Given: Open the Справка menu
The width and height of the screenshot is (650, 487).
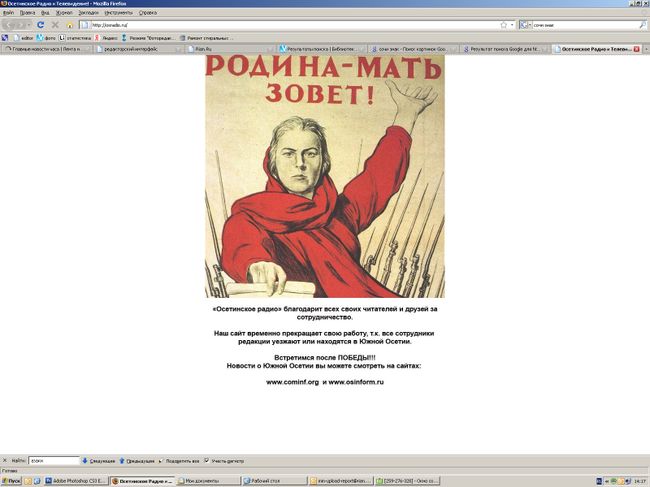Looking at the screenshot, I should [x=148, y=13].
